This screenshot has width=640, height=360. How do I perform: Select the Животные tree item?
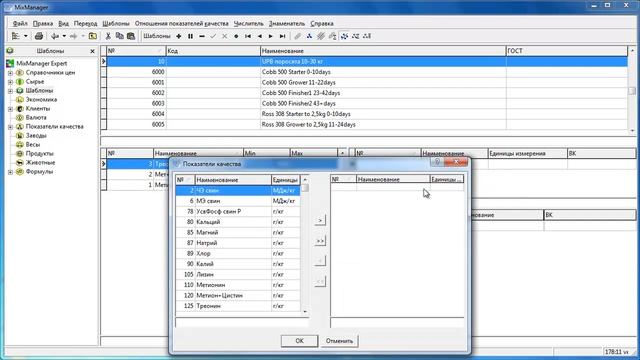click(x=40, y=162)
